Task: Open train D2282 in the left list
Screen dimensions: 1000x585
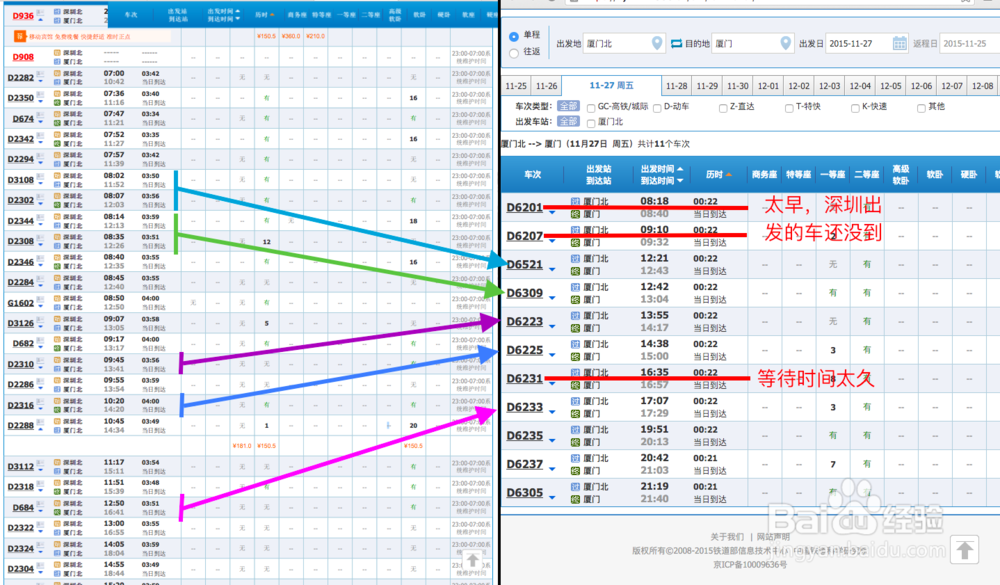Action: pyautogui.click(x=20, y=78)
